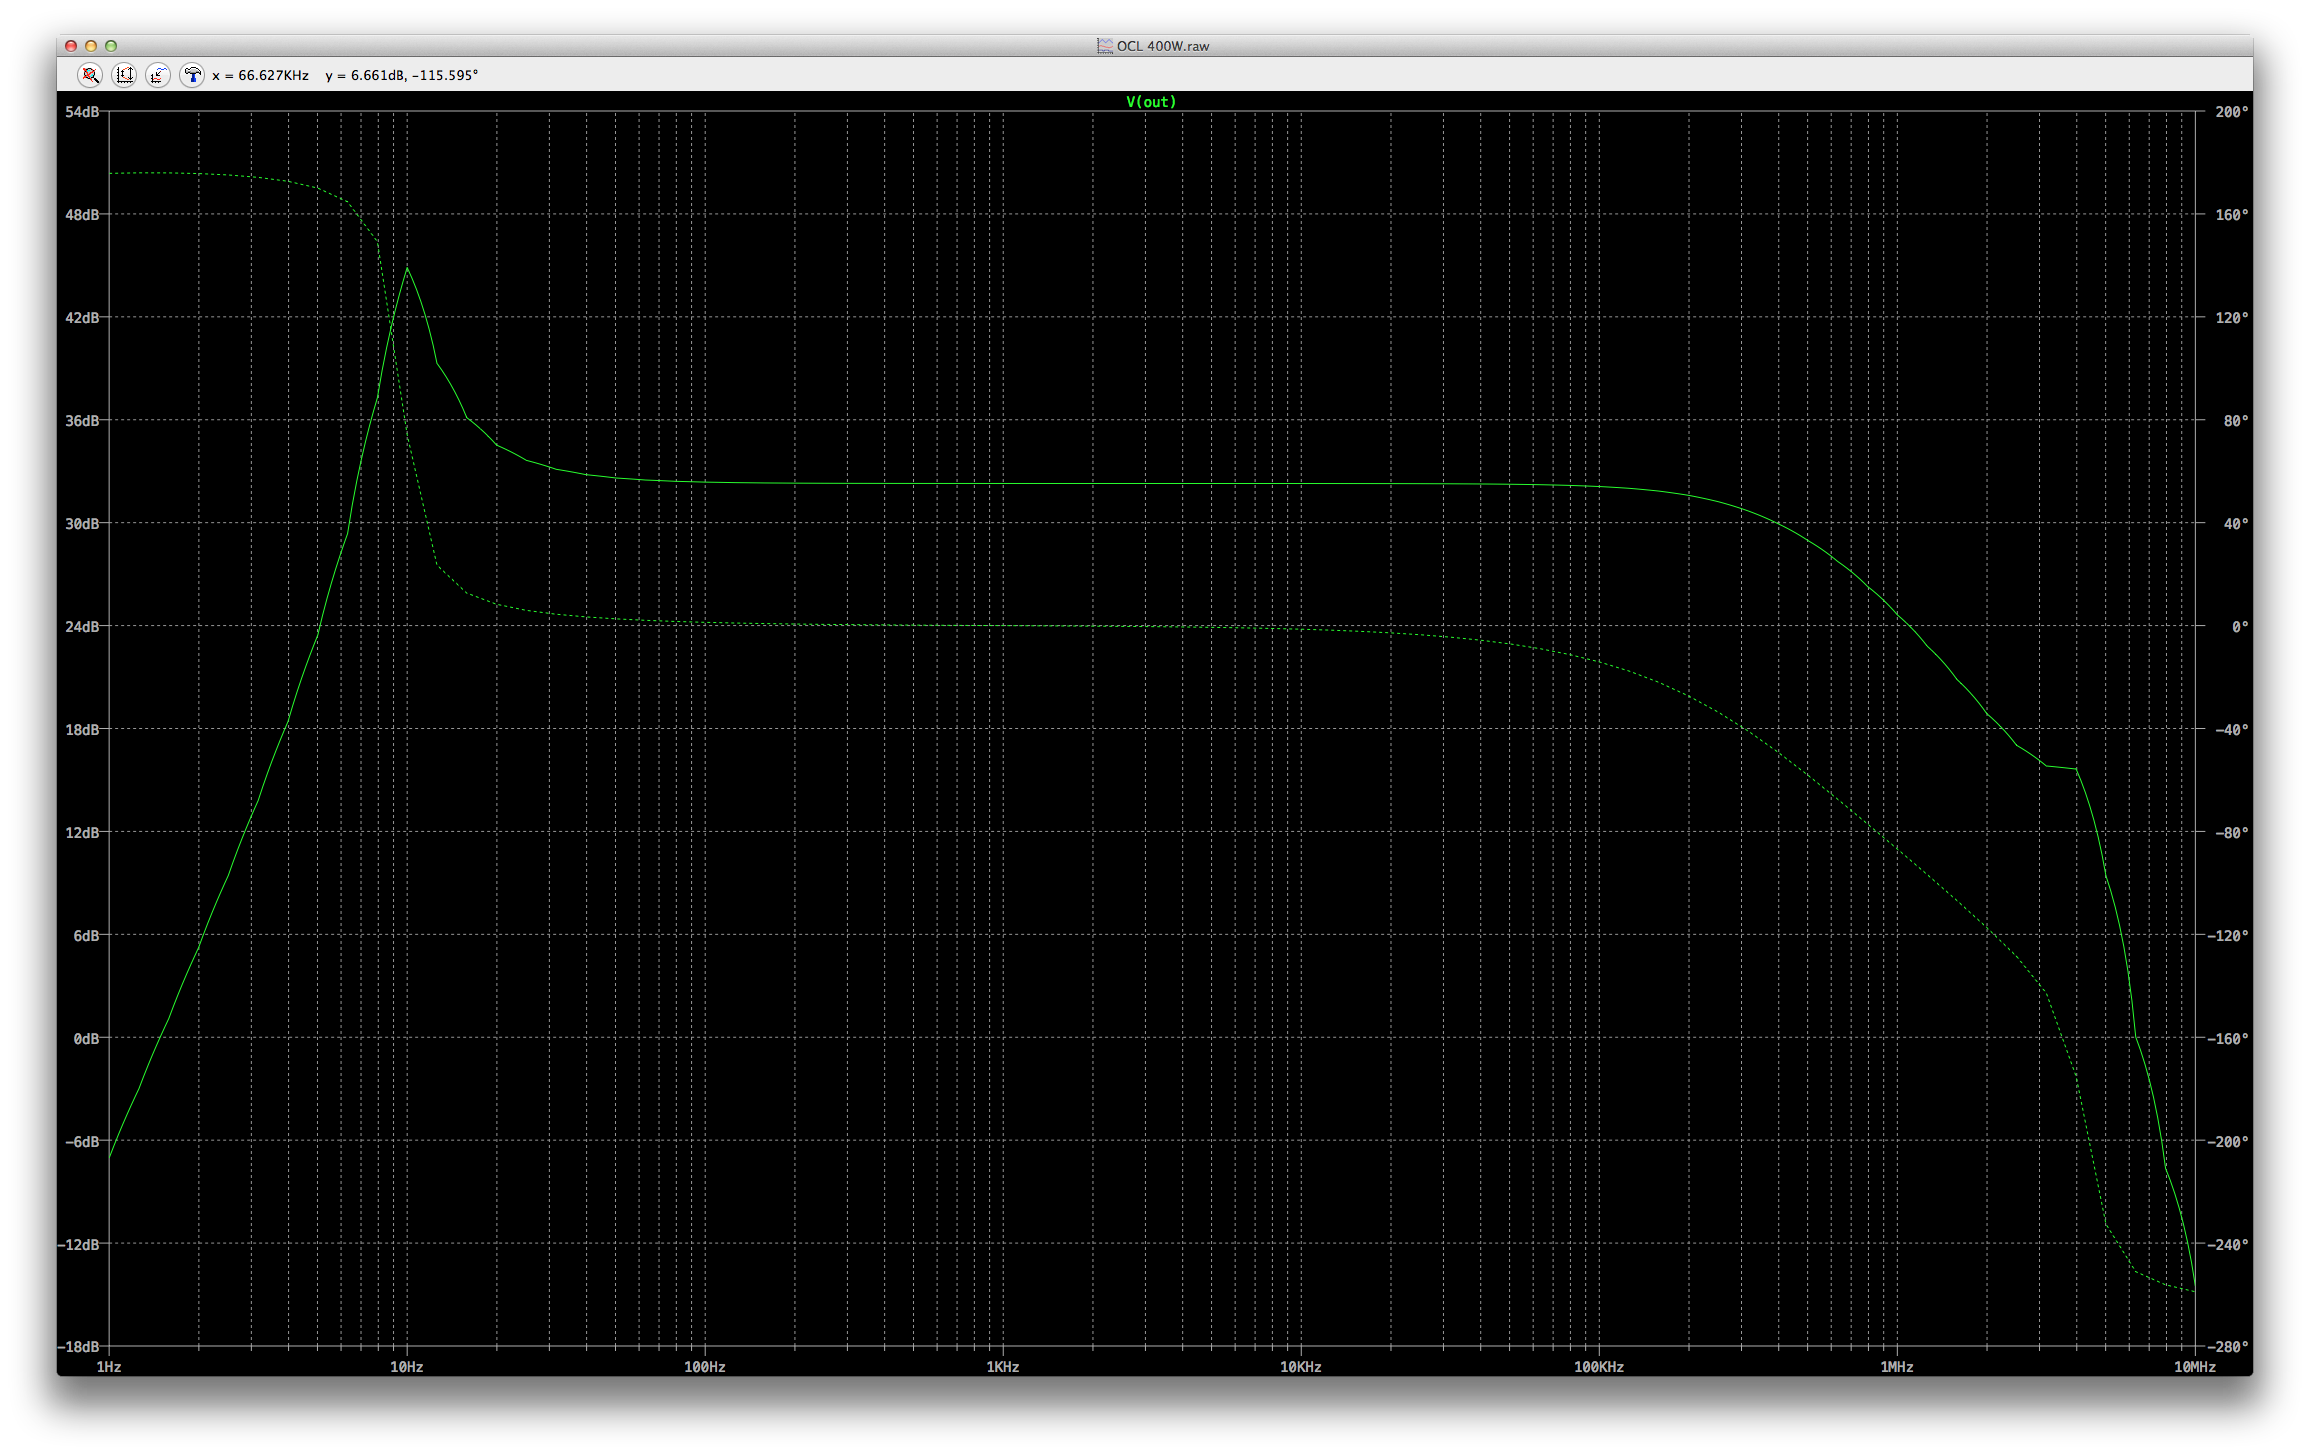Click the 1Hz frequency axis label
This screenshot has height=1455, width=2310.
point(109,1367)
